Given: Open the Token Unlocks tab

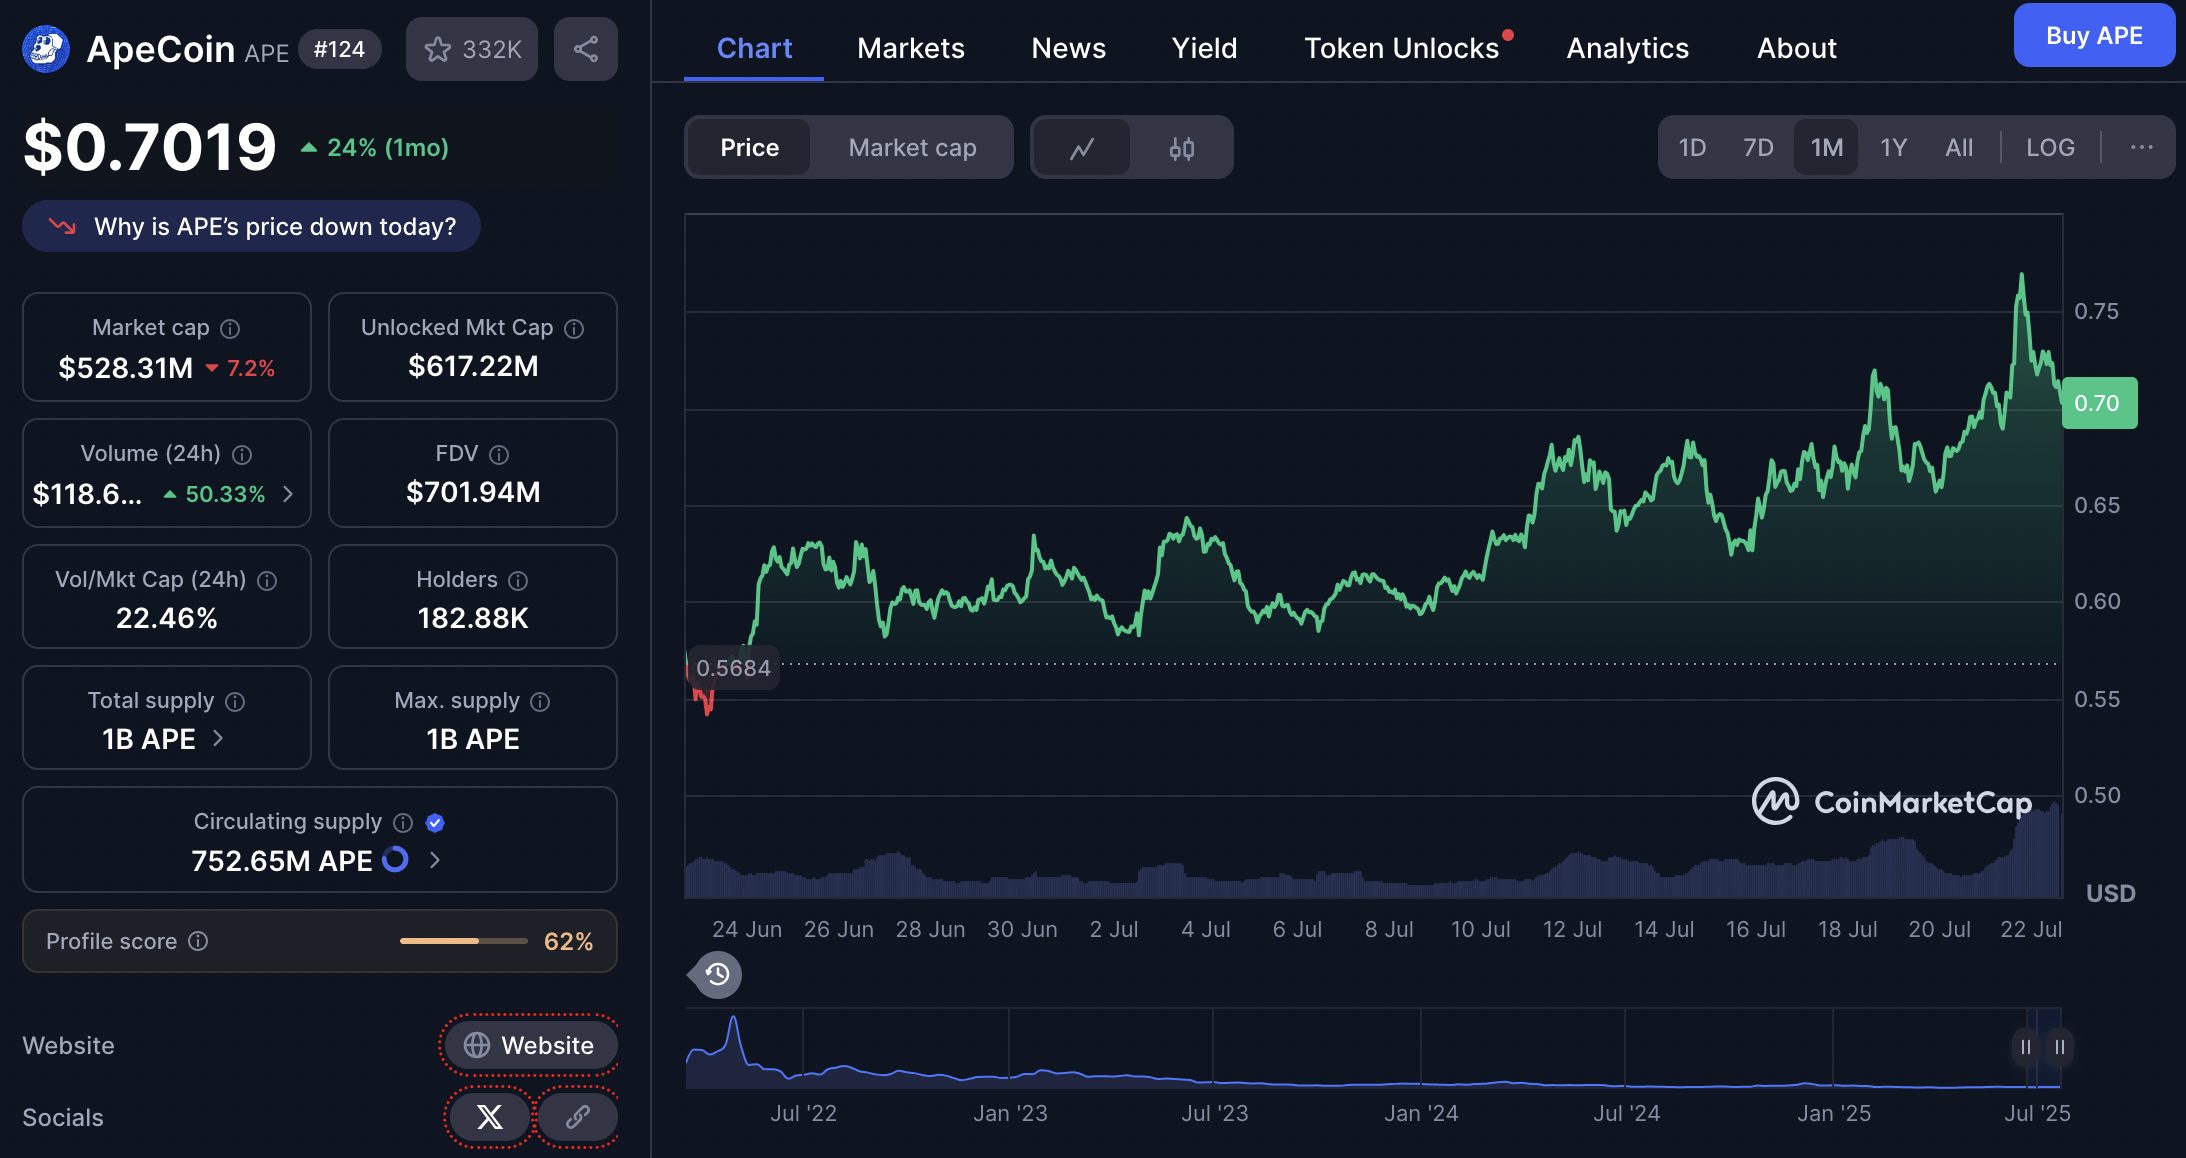Looking at the screenshot, I should [1402, 48].
